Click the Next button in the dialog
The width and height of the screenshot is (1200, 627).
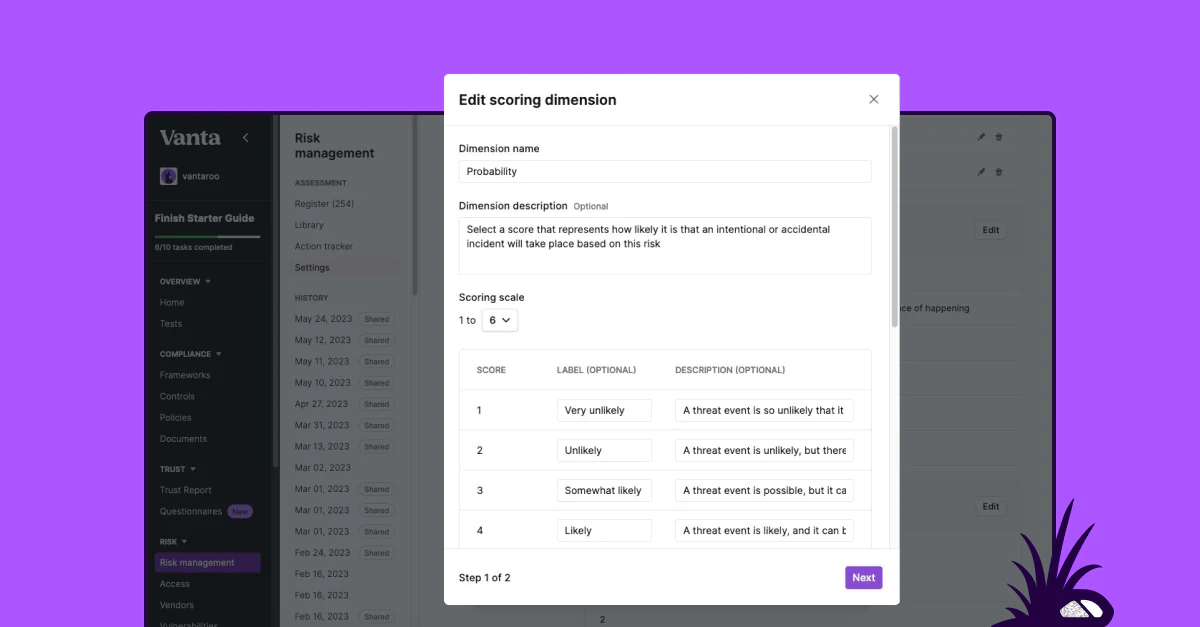[863, 577]
